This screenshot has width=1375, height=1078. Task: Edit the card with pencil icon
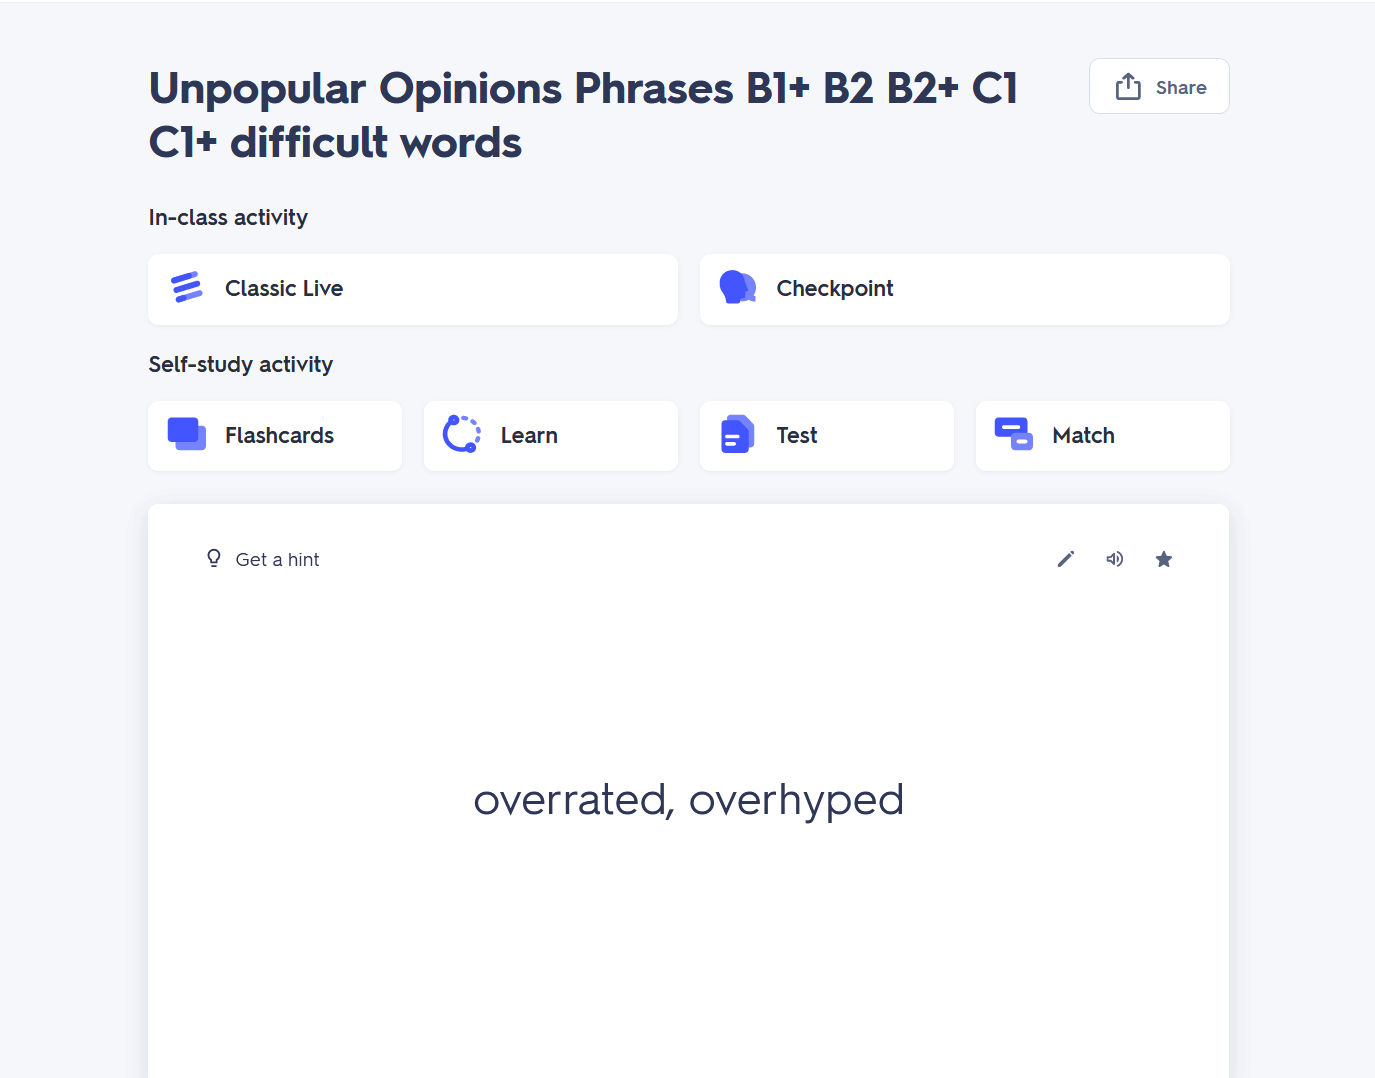1066,559
